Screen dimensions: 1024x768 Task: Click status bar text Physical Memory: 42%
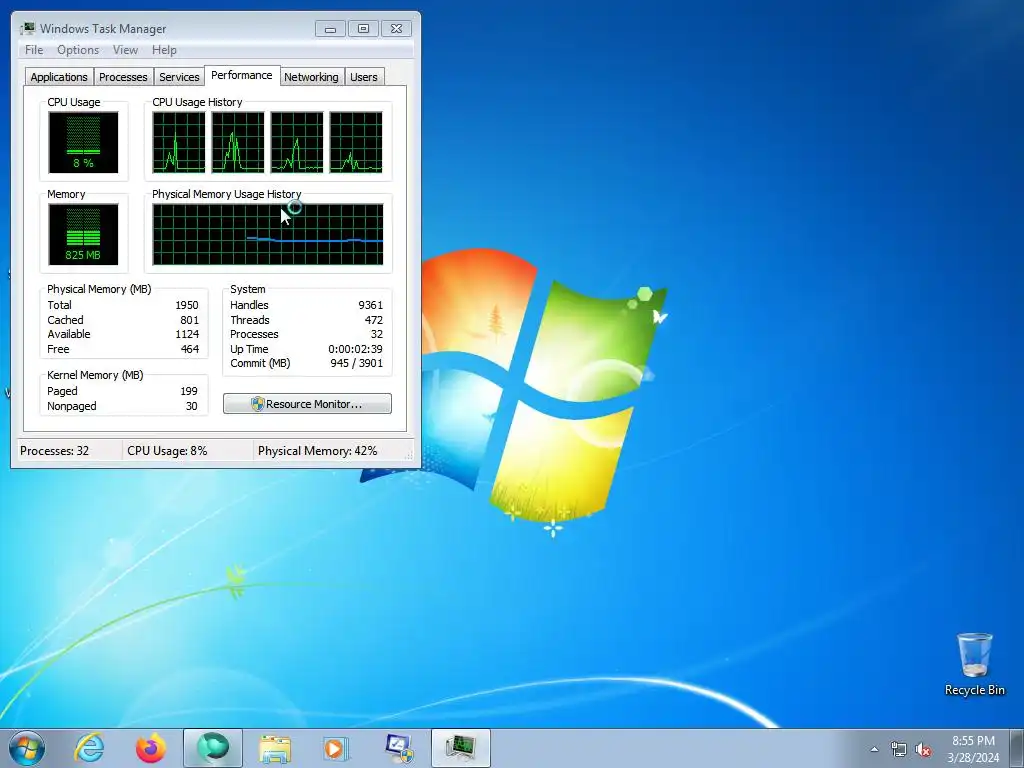pos(317,451)
